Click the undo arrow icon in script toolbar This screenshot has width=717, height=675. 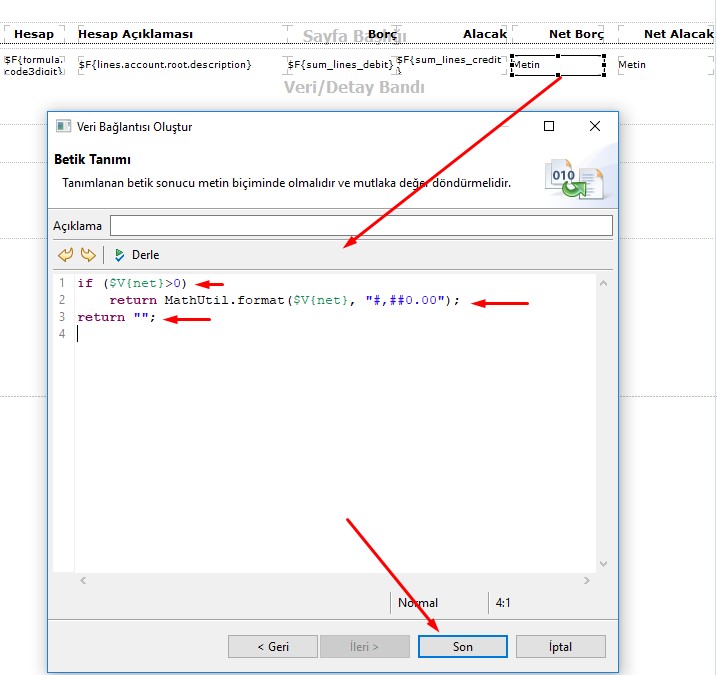pos(66,255)
